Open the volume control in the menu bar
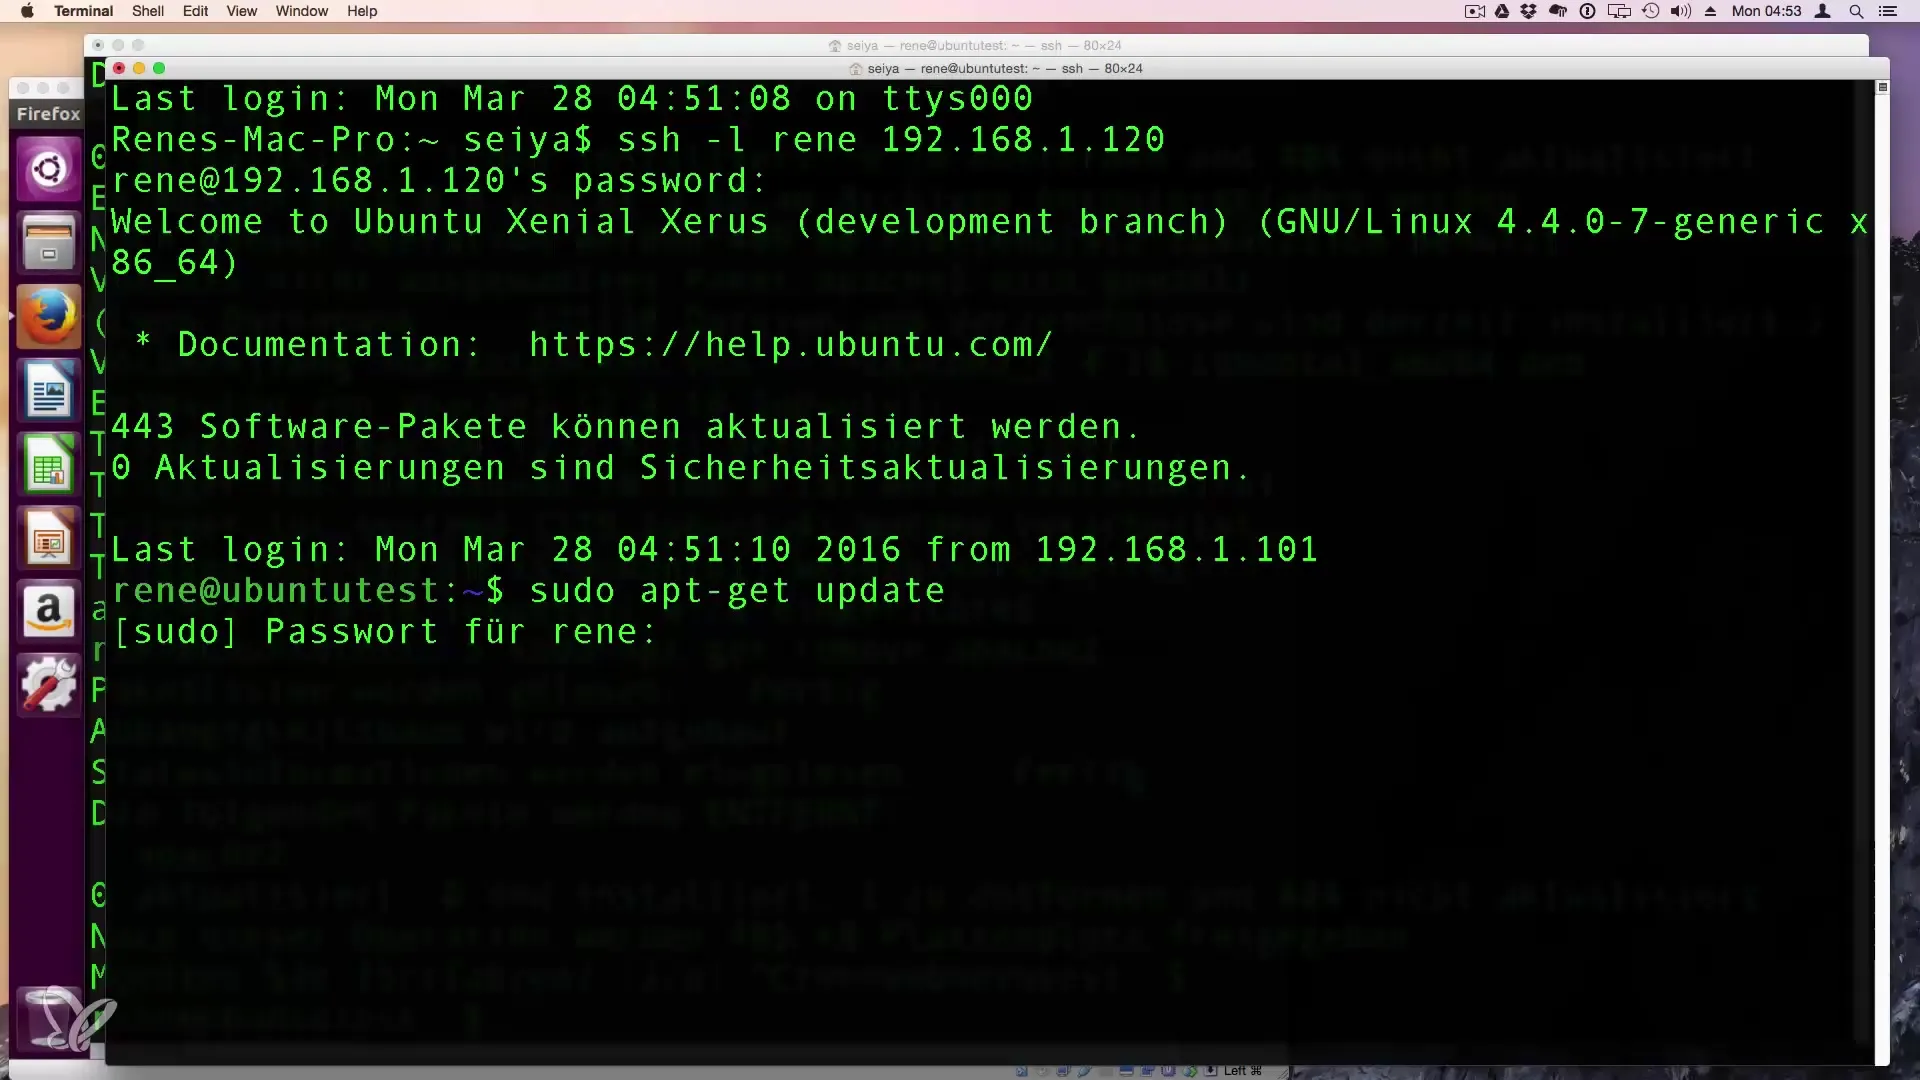 (1681, 11)
